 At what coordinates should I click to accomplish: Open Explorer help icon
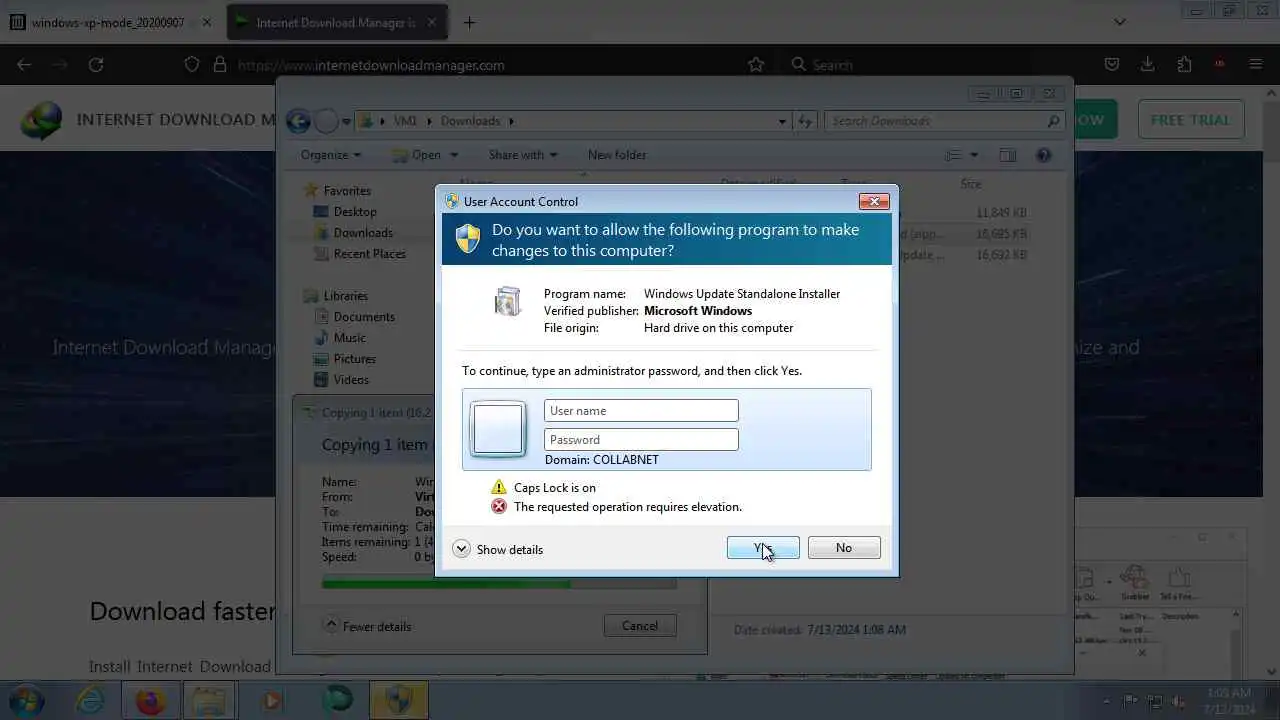point(1044,155)
